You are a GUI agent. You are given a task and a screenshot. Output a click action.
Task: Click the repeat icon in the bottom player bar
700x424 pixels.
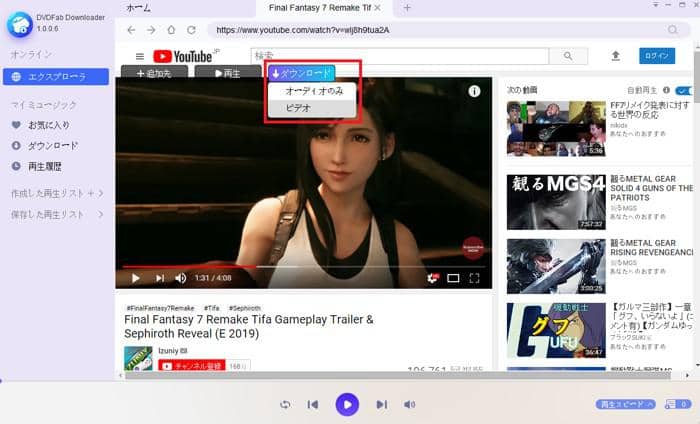pos(285,404)
